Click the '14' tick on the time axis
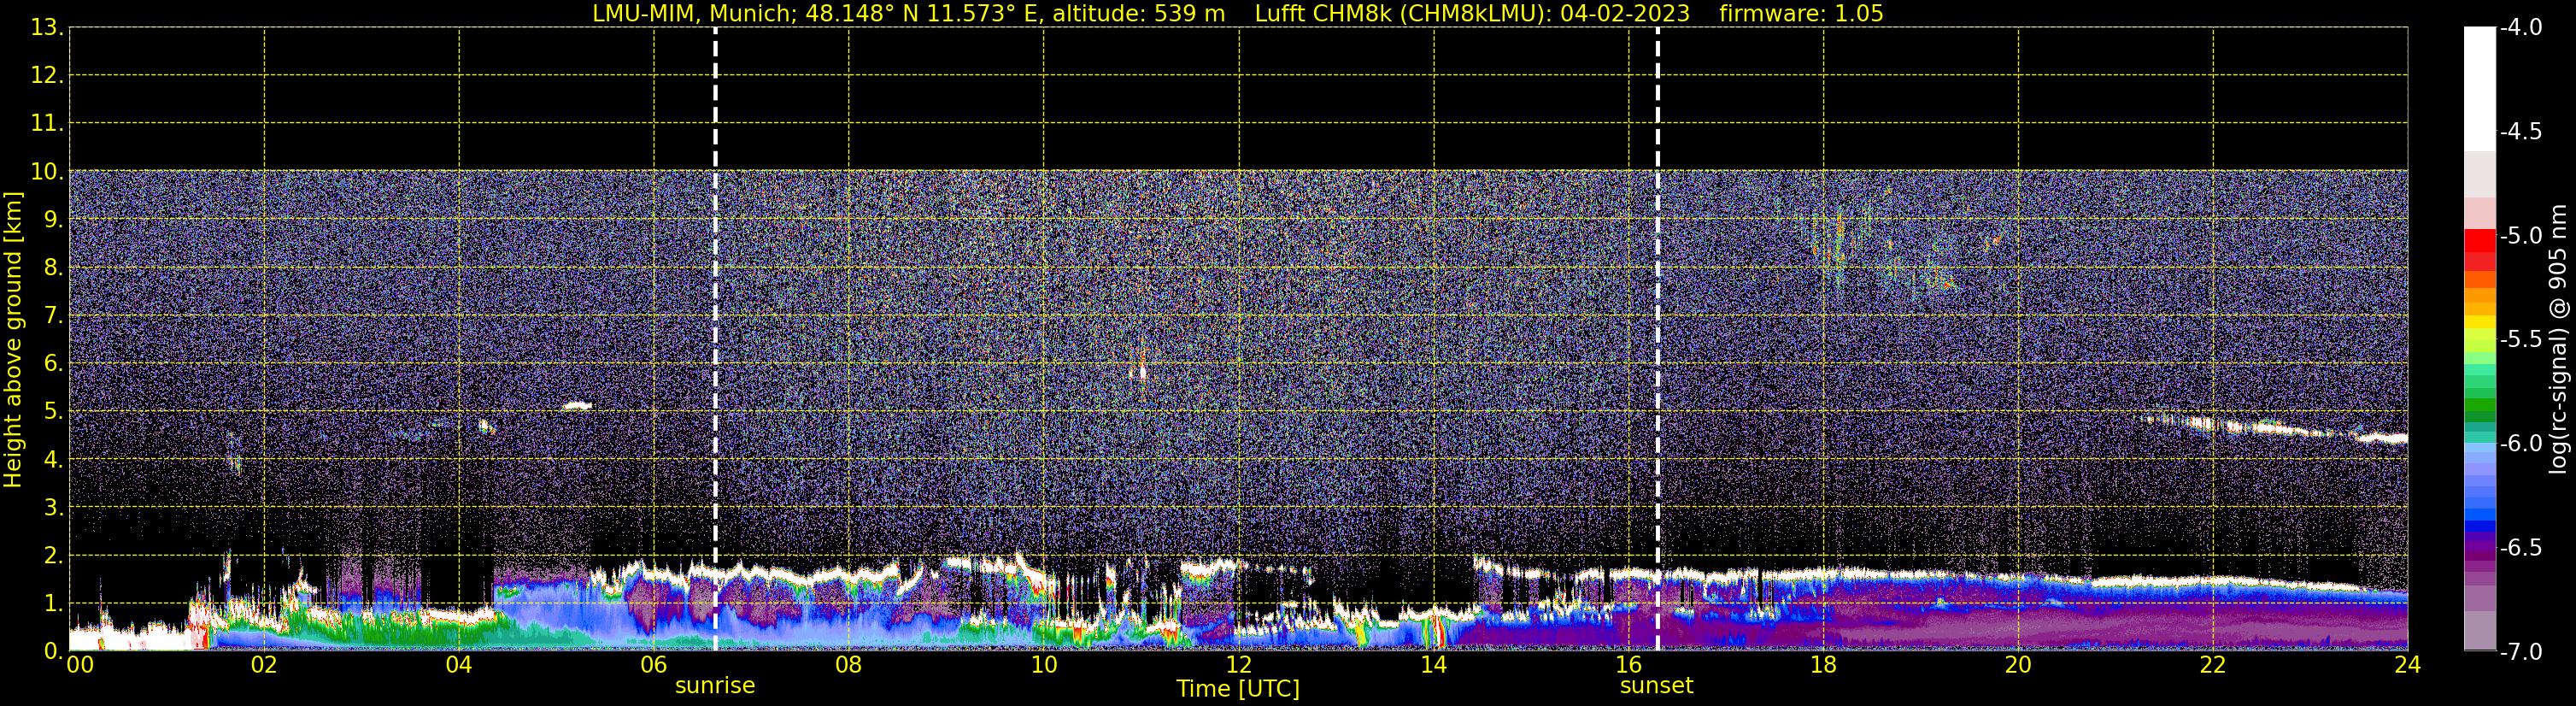The width and height of the screenshot is (2576, 706). [x=1434, y=665]
